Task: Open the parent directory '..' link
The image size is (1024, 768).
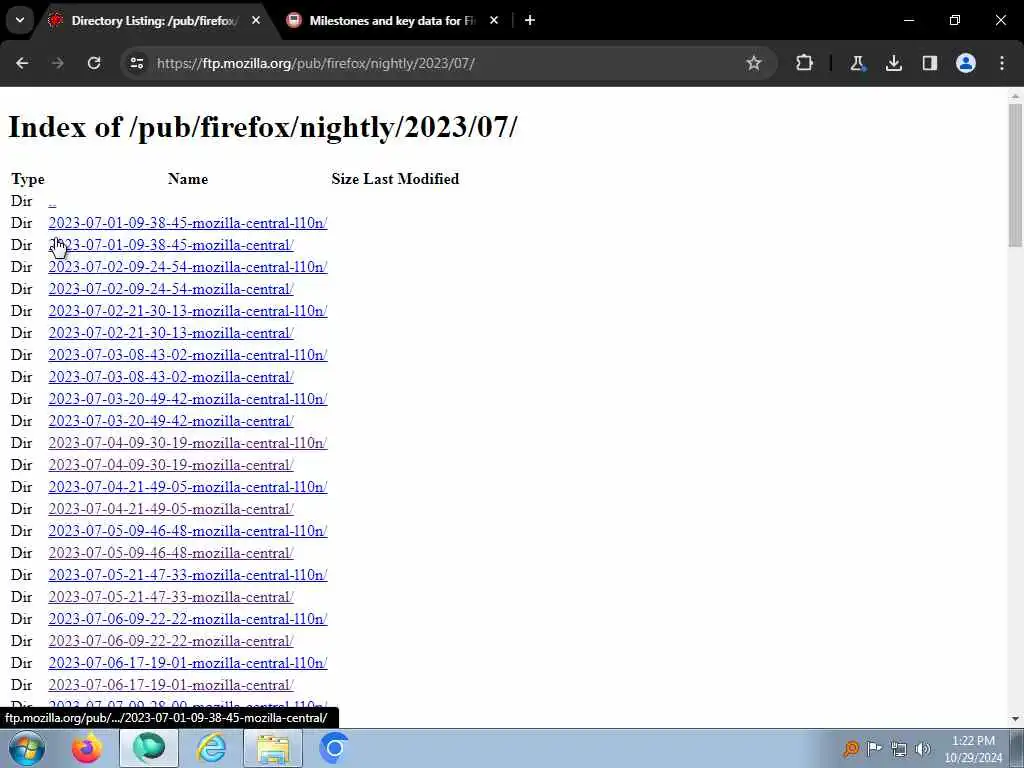Action: coord(52,201)
